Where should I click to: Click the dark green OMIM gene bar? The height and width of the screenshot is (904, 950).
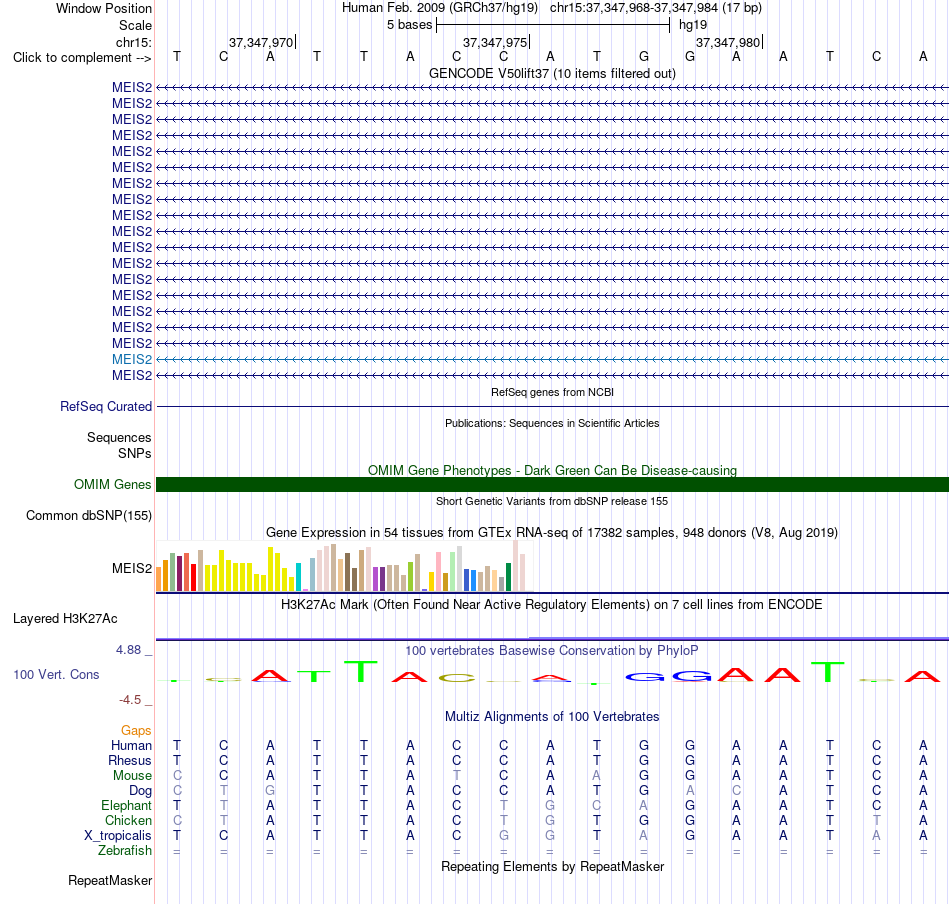[552, 484]
